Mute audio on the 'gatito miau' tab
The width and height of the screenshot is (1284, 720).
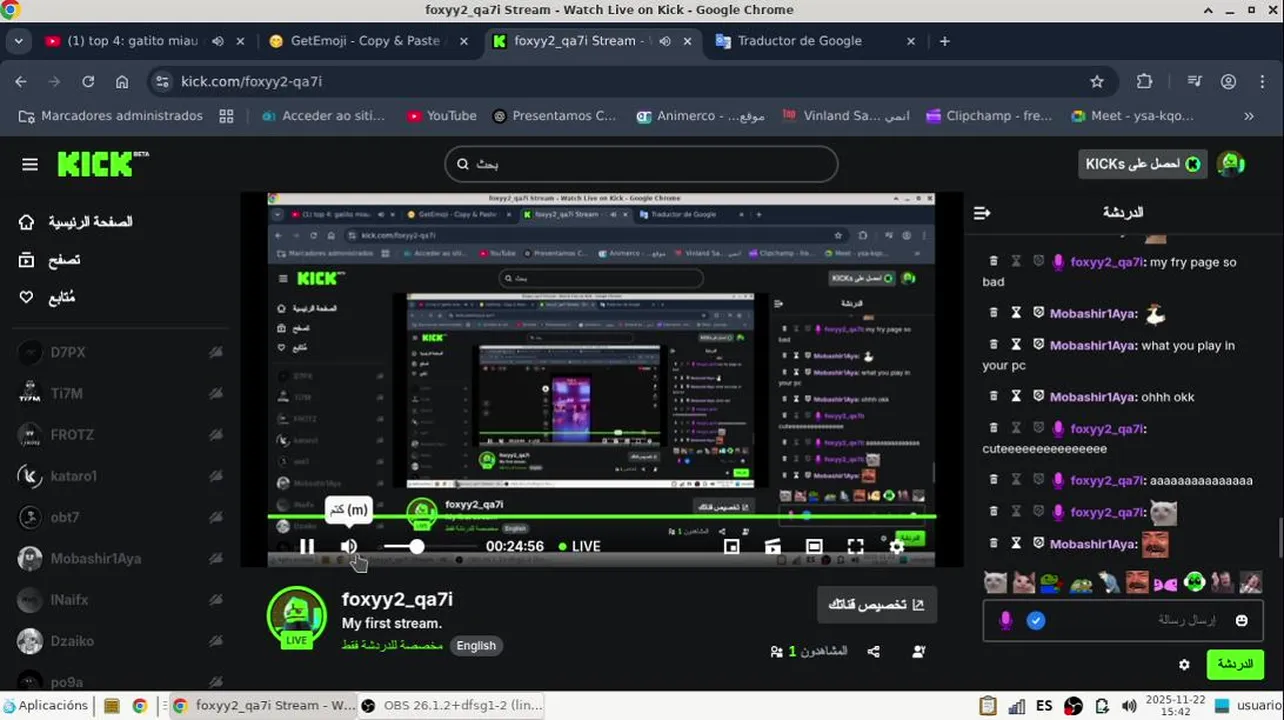pyautogui.click(x=217, y=41)
